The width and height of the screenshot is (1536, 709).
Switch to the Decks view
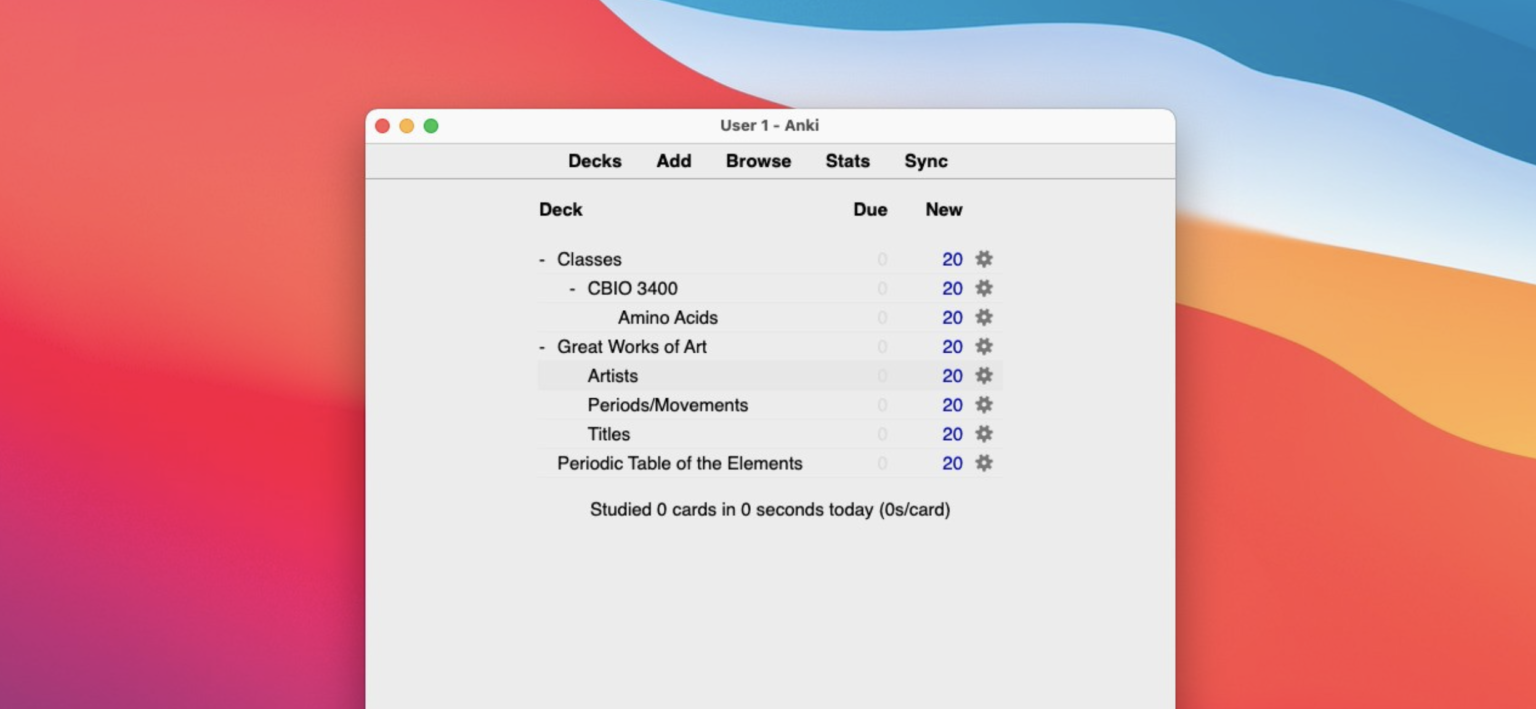pos(595,161)
